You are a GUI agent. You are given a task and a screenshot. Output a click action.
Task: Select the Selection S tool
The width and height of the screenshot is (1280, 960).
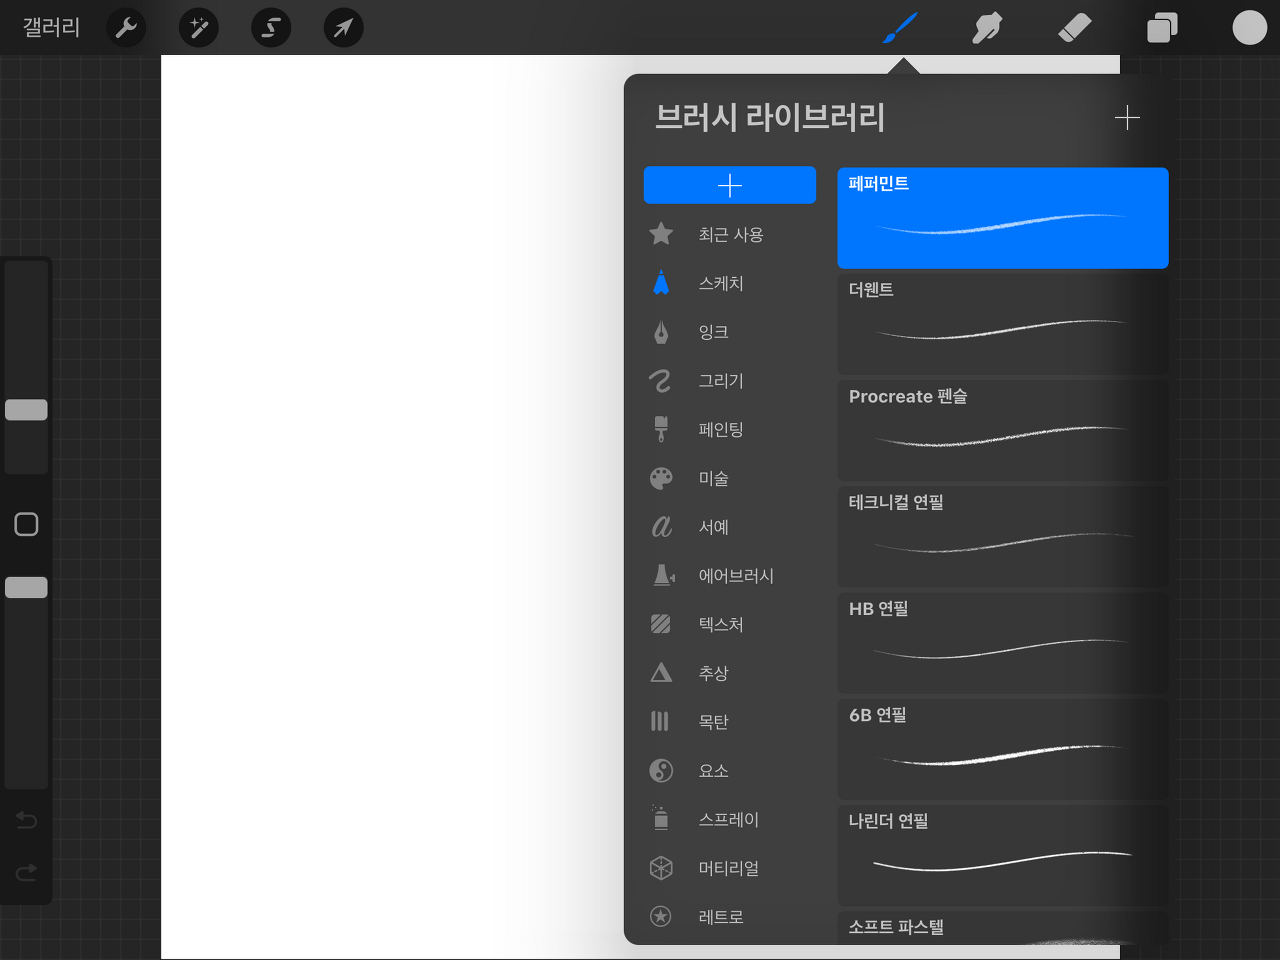coord(271,28)
